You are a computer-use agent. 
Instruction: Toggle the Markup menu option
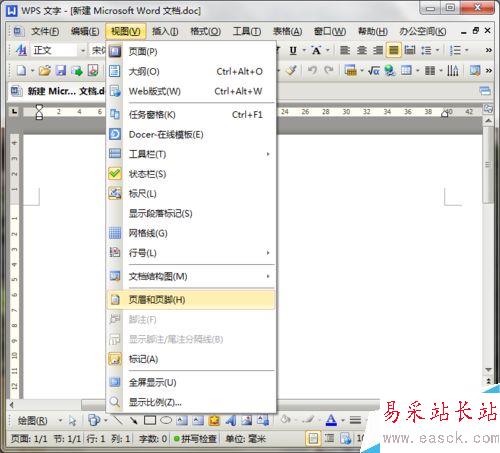[x=191, y=359]
